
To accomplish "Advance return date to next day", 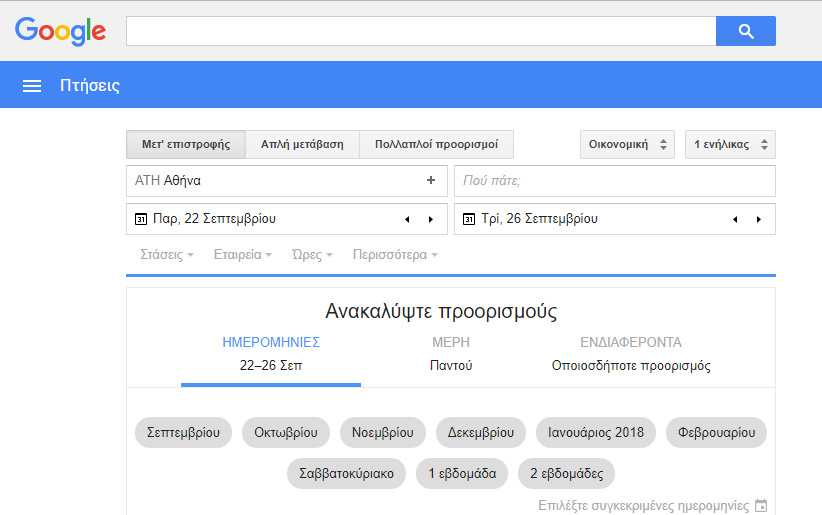I will click(759, 219).
